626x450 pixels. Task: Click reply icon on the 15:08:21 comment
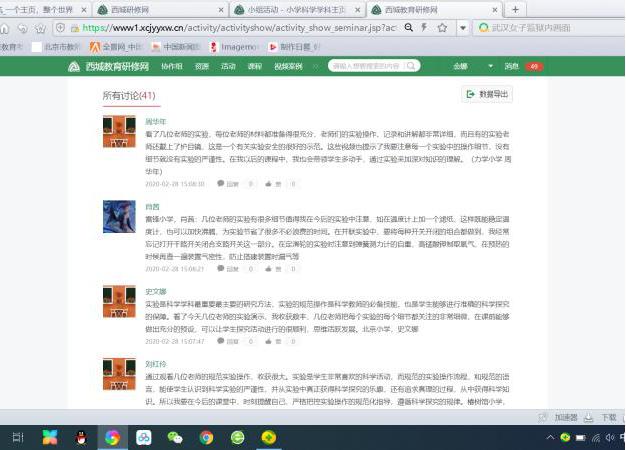[220, 268]
